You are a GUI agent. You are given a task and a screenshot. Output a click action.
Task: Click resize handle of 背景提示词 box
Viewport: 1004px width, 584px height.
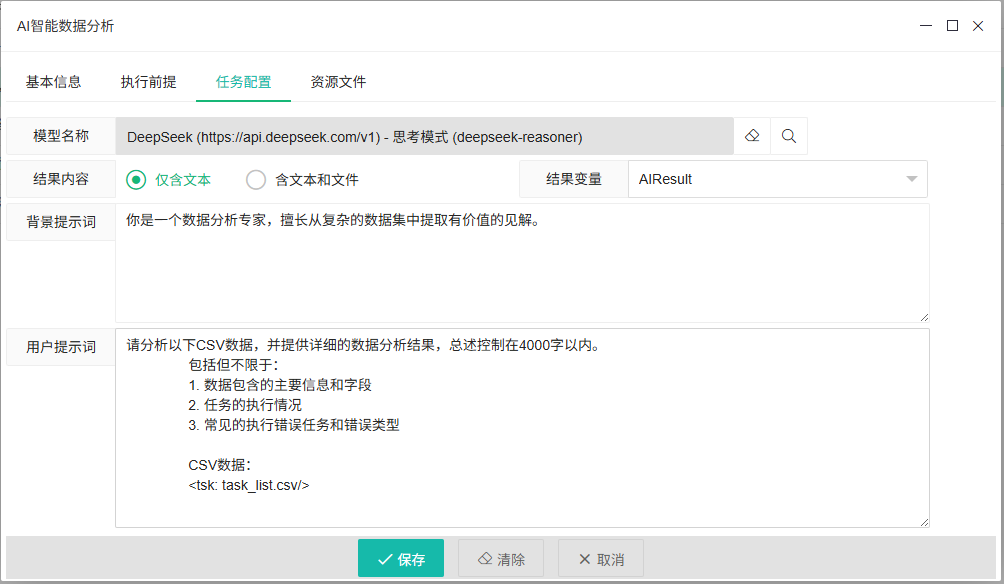coord(924,316)
